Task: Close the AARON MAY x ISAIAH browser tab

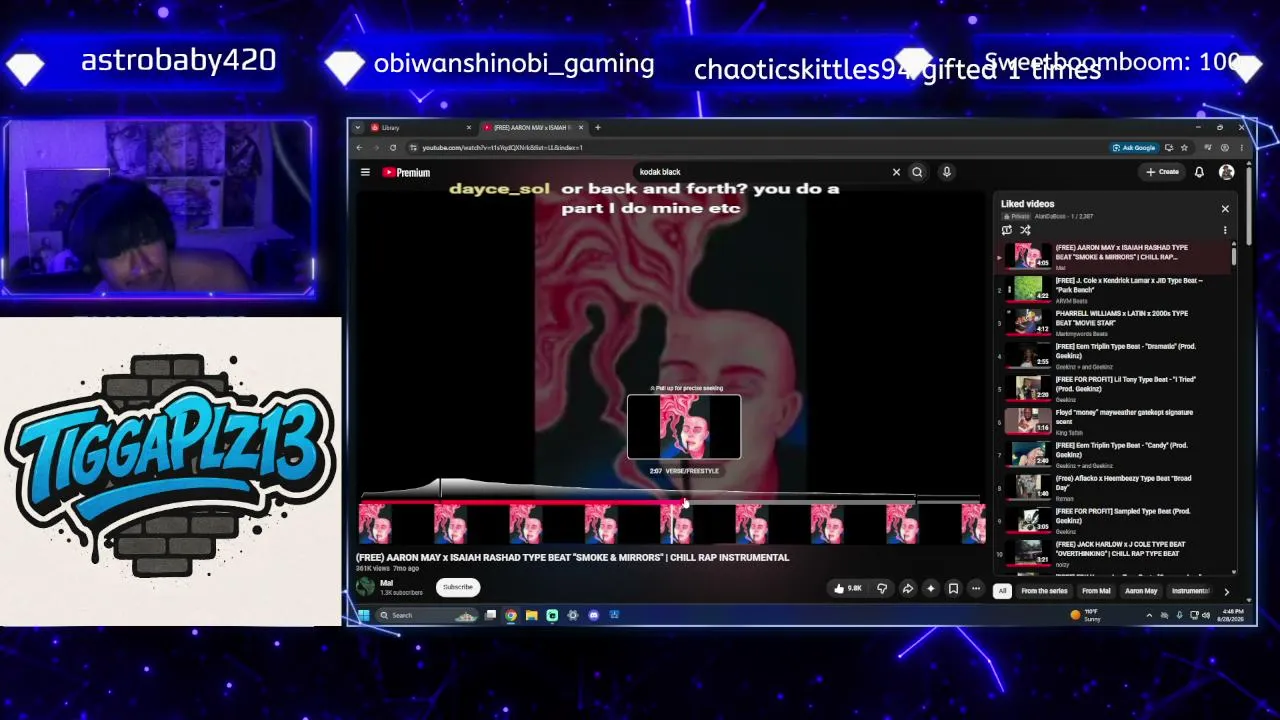Action: pos(581,127)
